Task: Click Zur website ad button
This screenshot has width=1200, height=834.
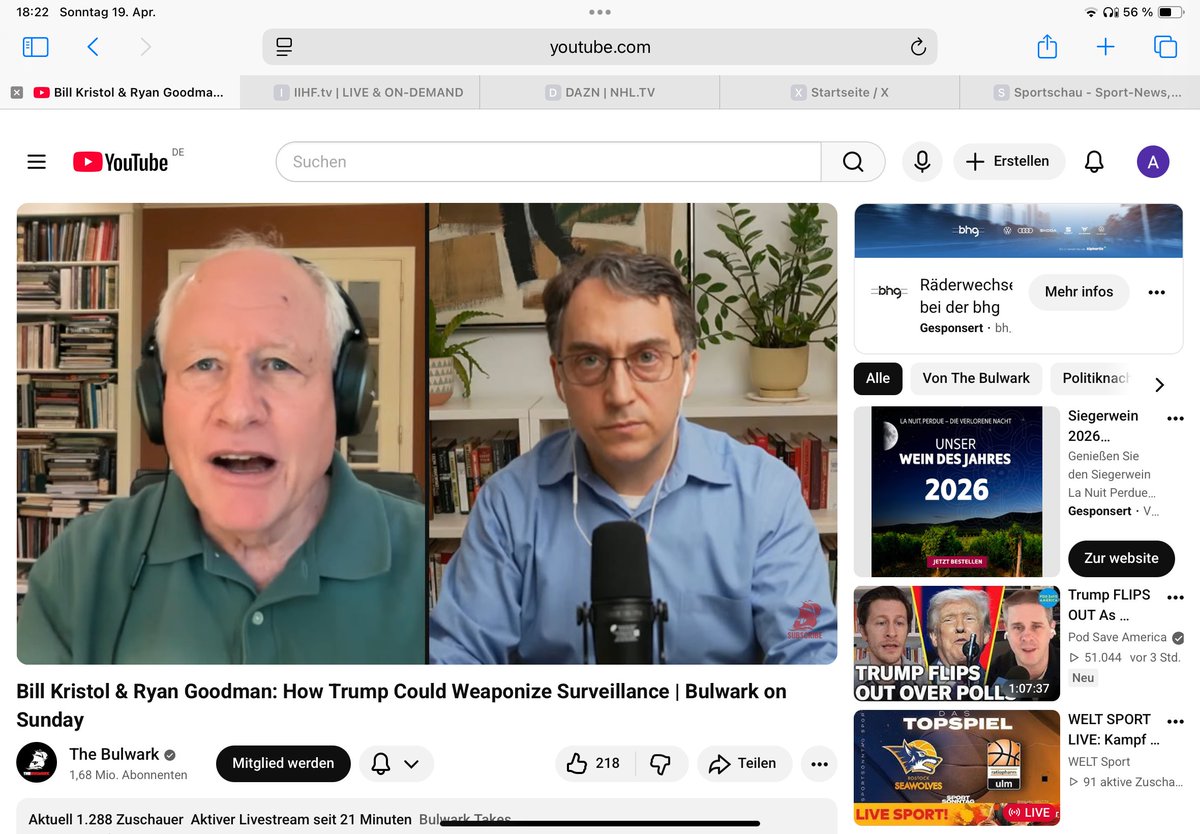Action: [1121, 558]
